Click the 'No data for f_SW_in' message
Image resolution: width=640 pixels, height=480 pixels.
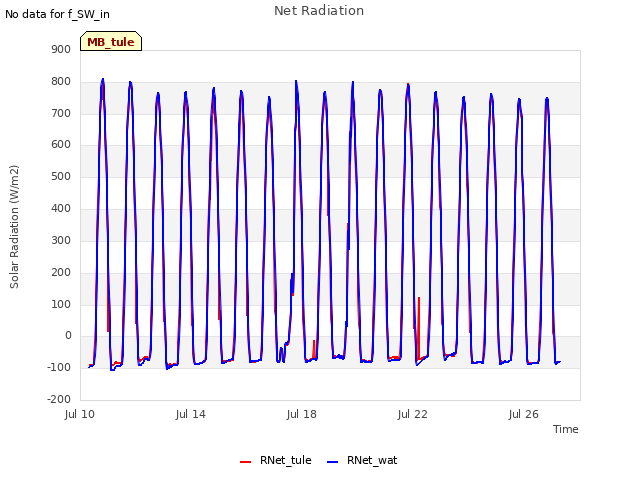point(57,14)
